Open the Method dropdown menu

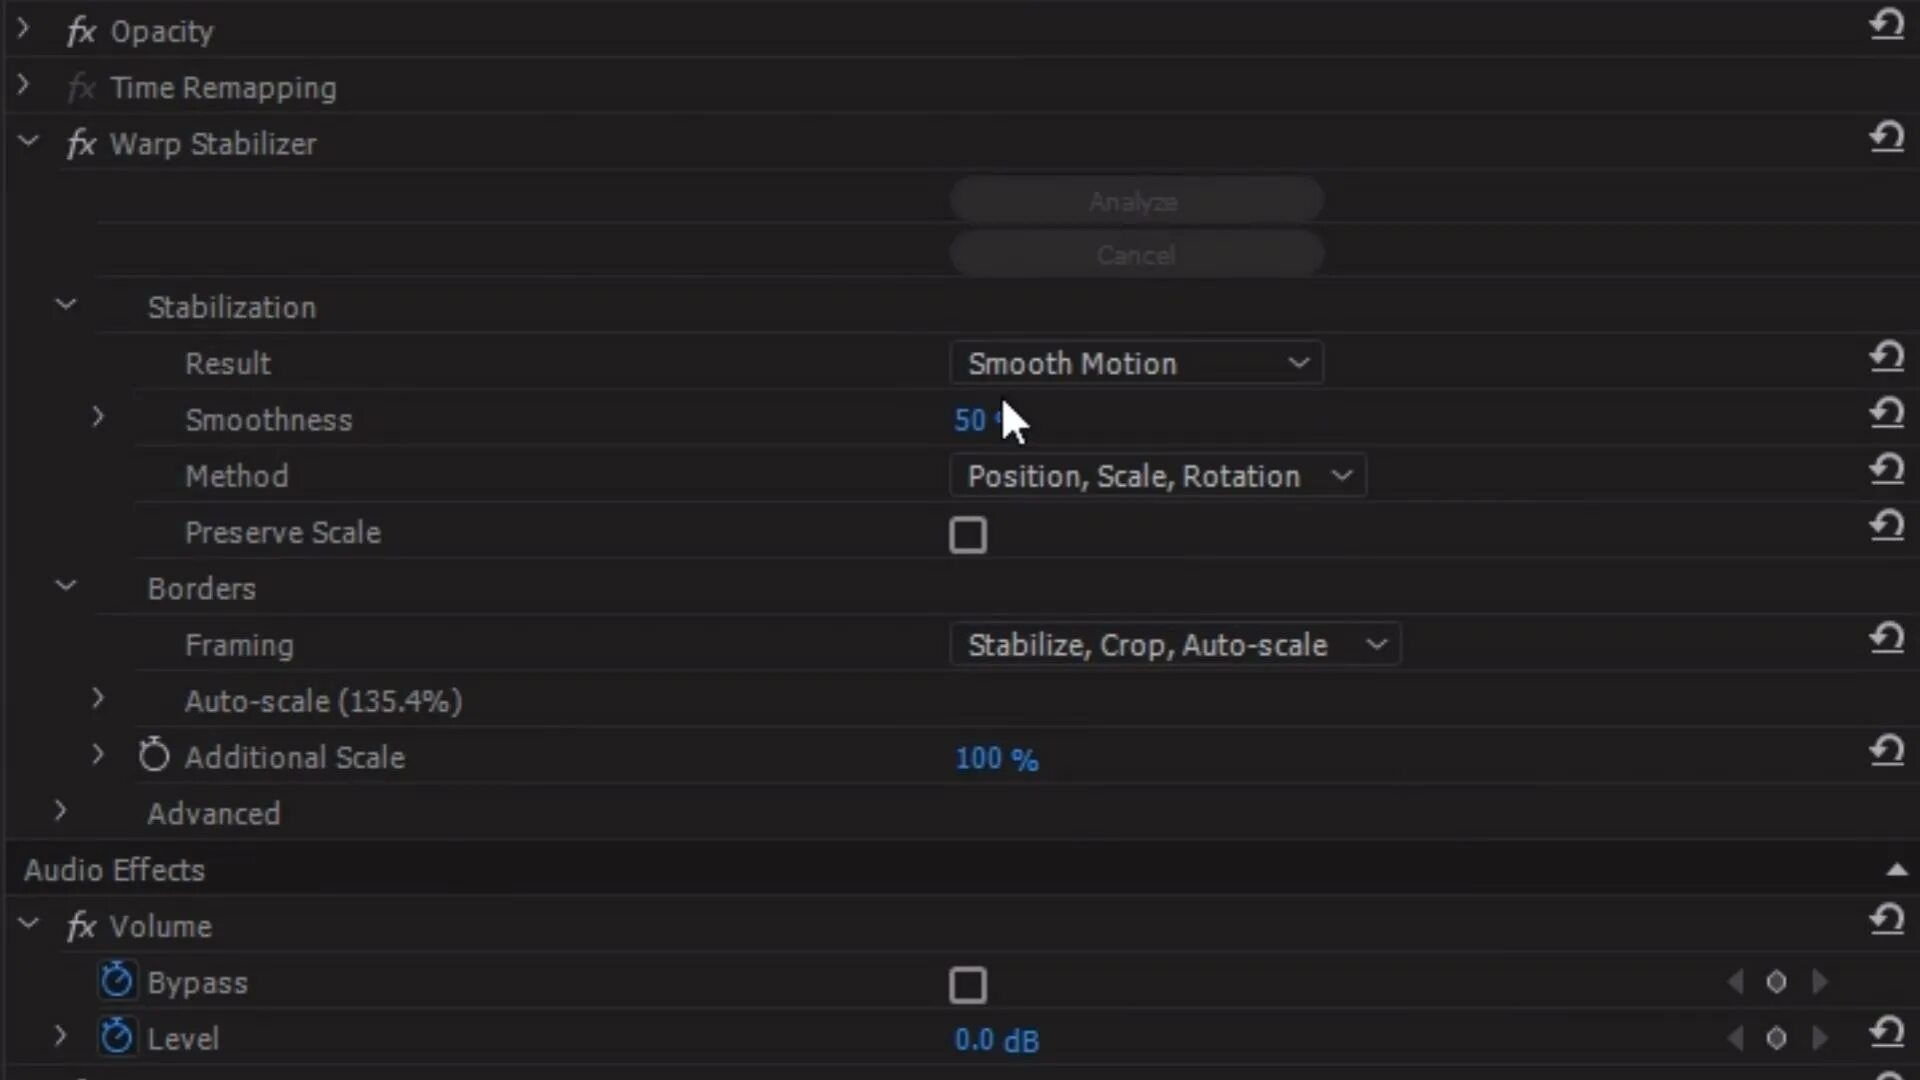coord(1157,476)
